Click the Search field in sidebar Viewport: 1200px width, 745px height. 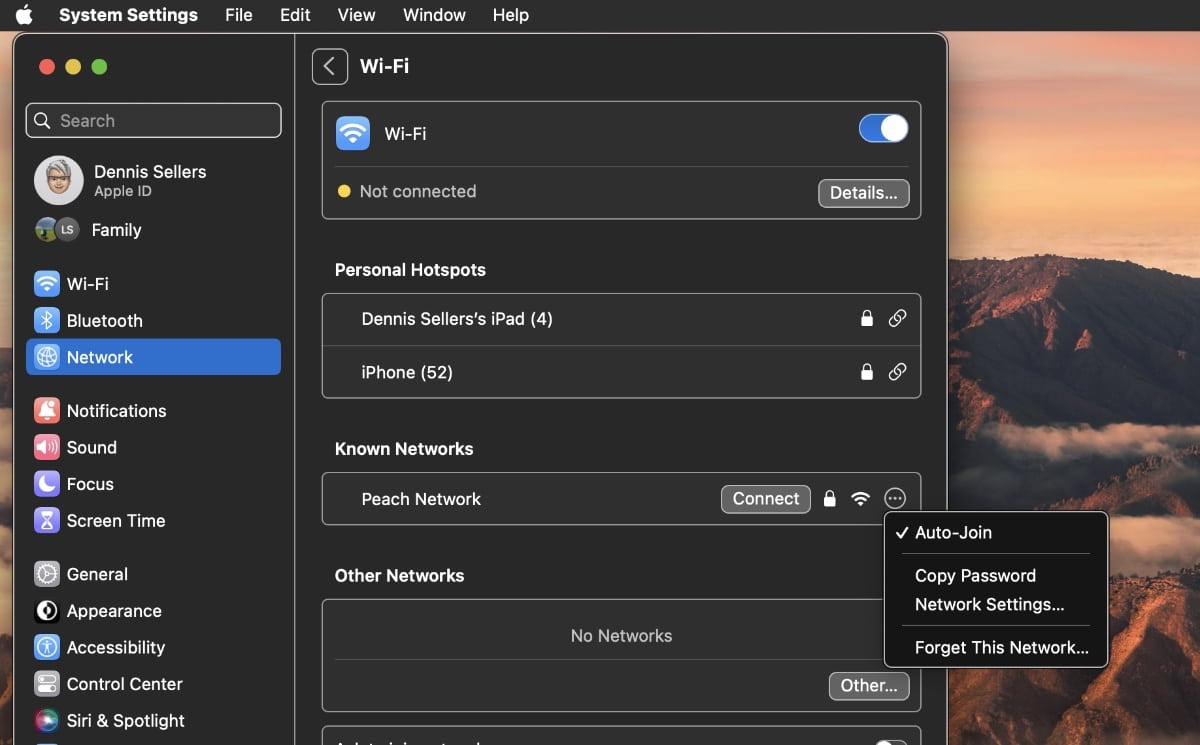point(154,120)
